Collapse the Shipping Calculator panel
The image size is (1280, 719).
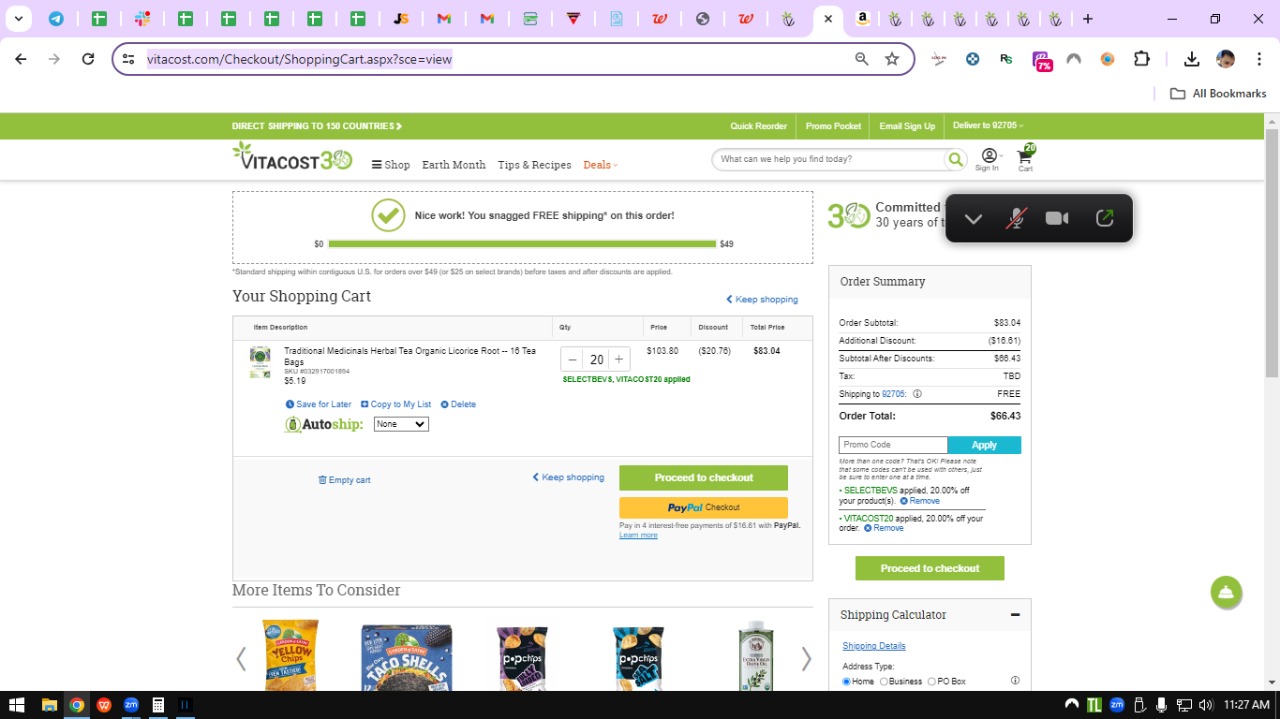click(1015, 615)
